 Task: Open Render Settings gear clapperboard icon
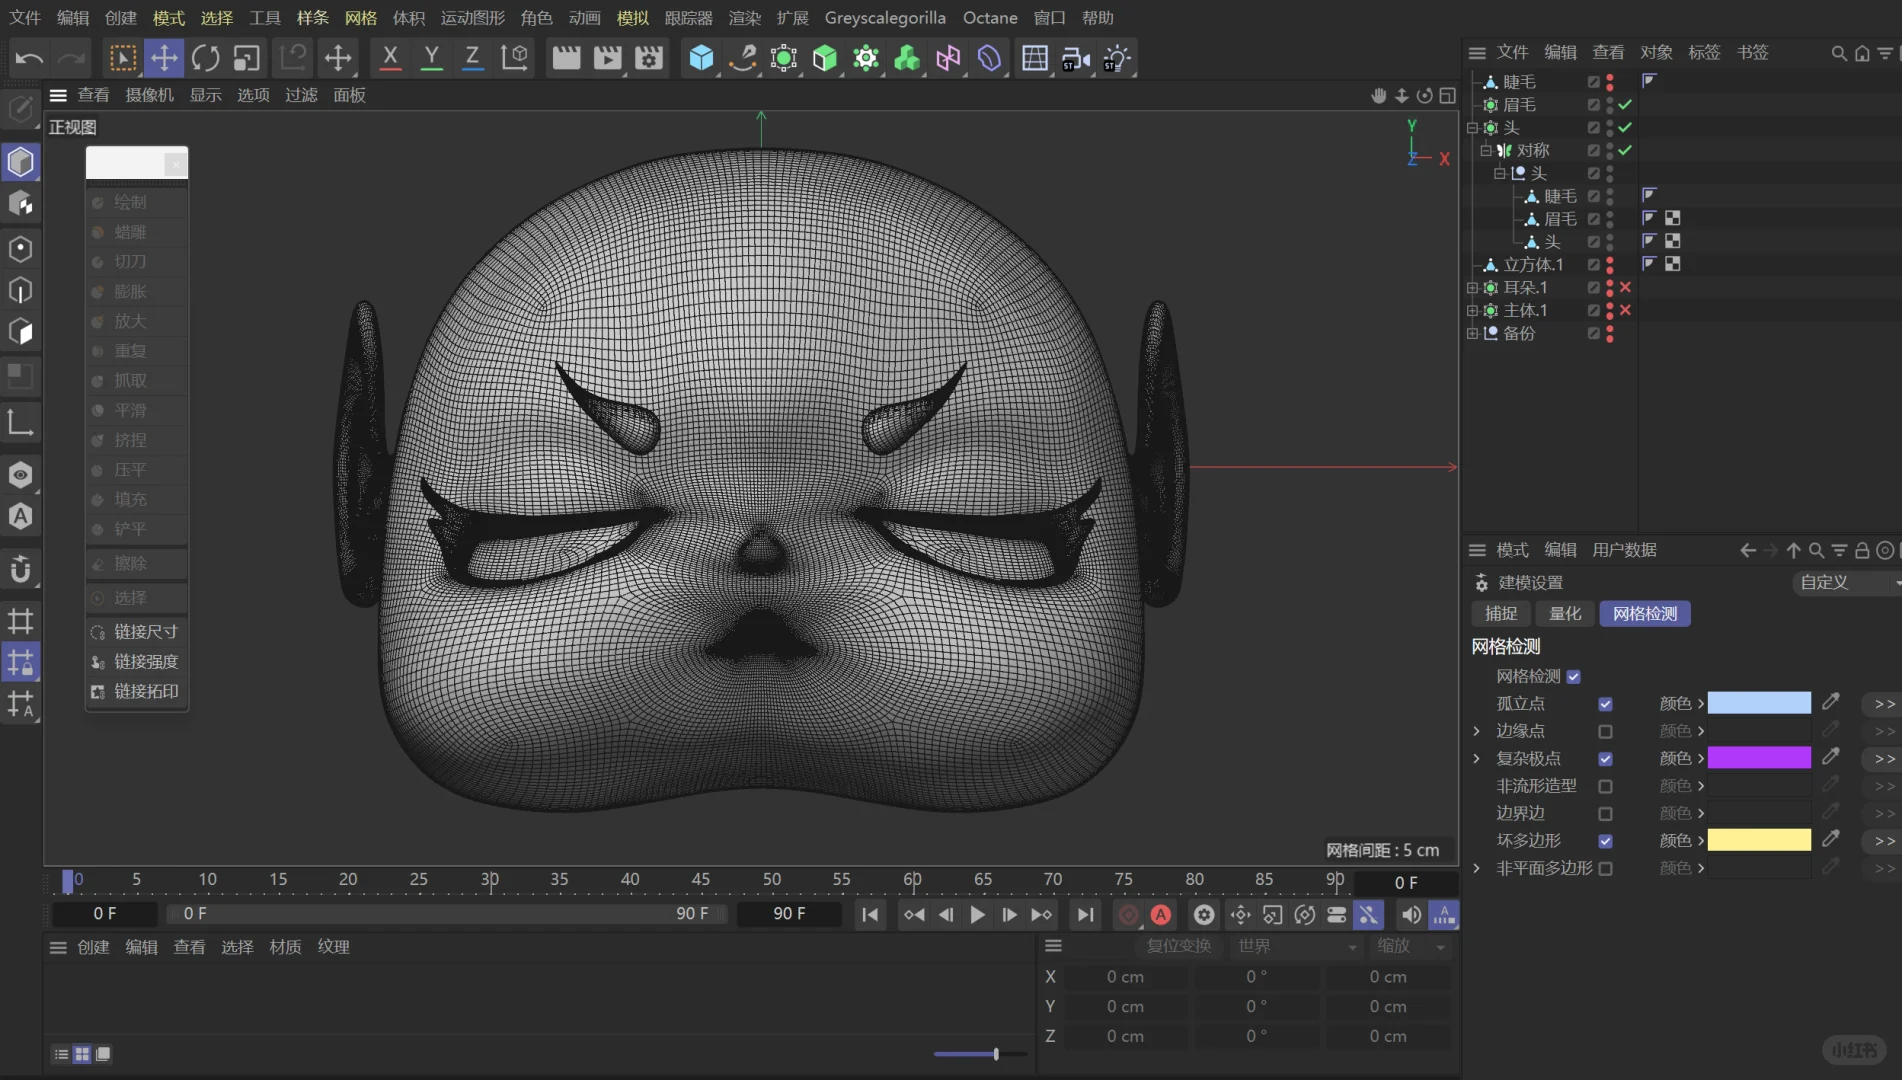tap(649, 58)
